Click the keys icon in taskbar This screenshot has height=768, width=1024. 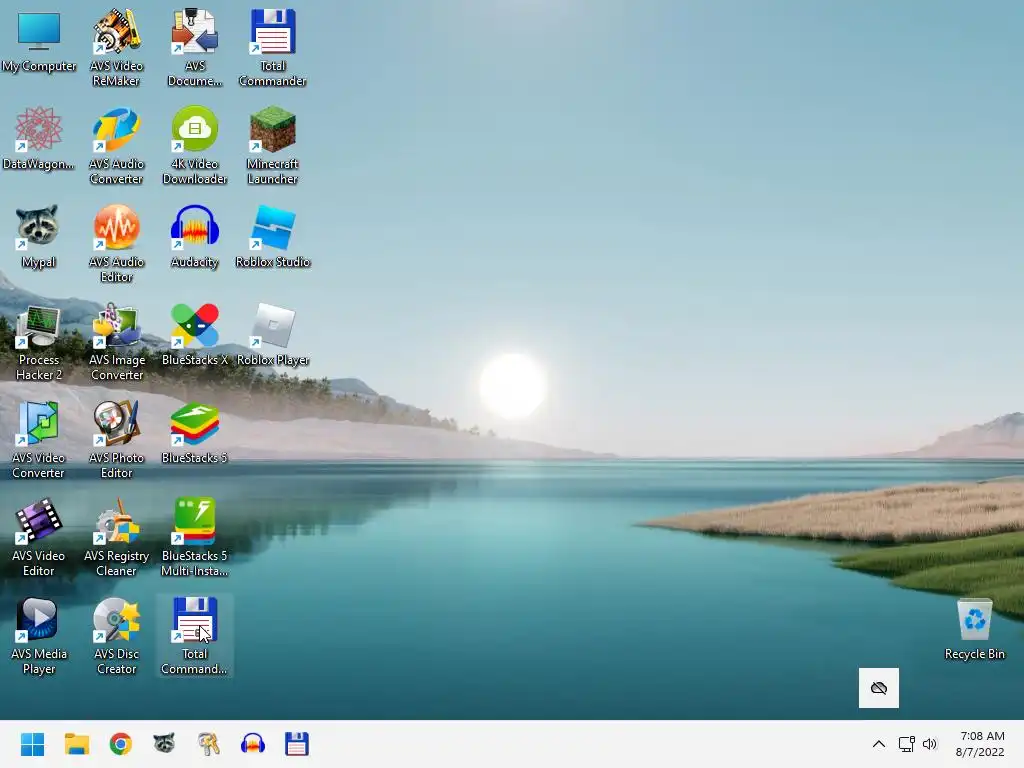point(208,744)
